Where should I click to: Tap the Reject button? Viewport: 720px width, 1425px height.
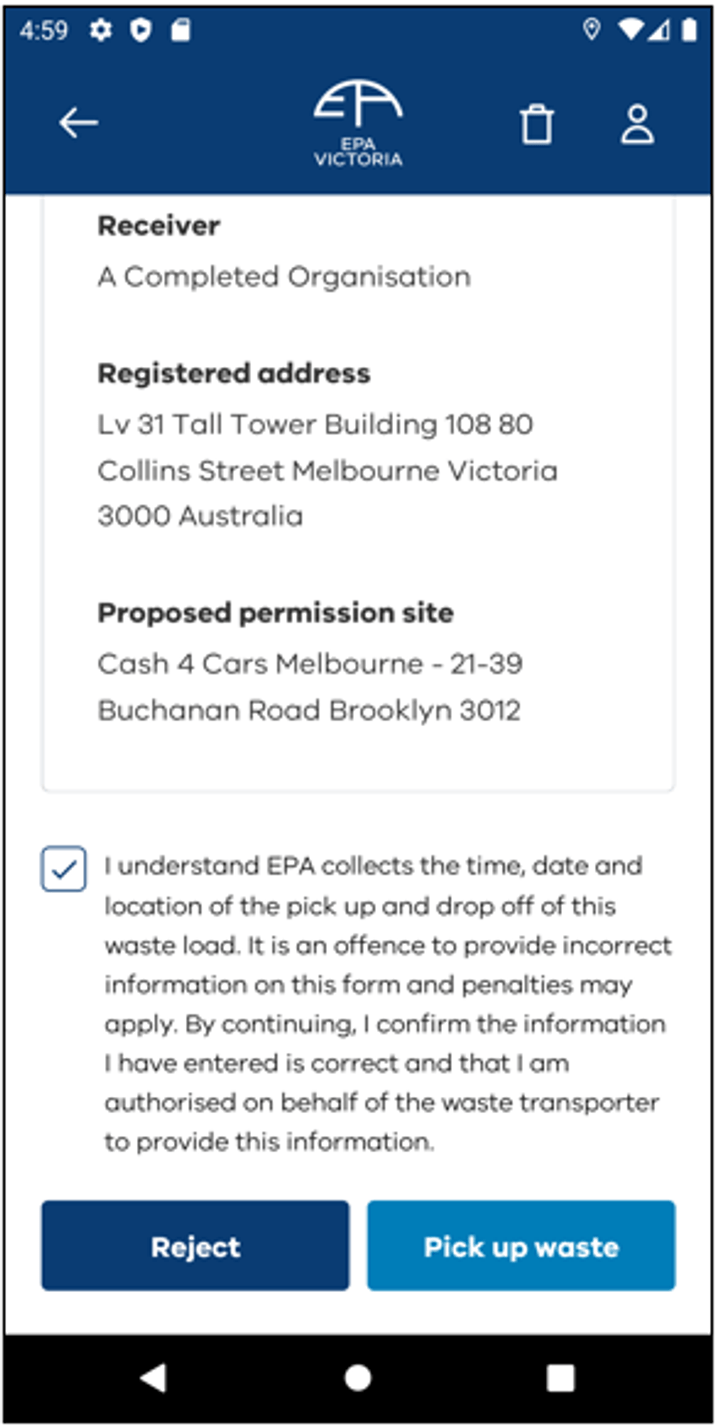click(194, 1246)
